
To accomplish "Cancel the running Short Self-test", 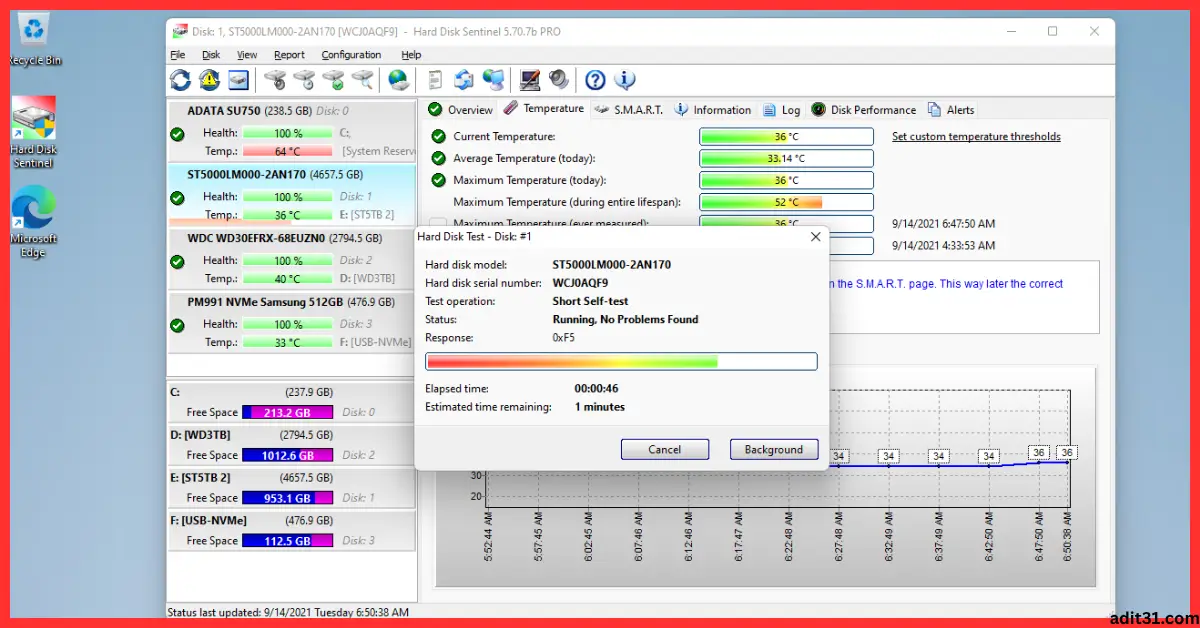I will (665, 450).
